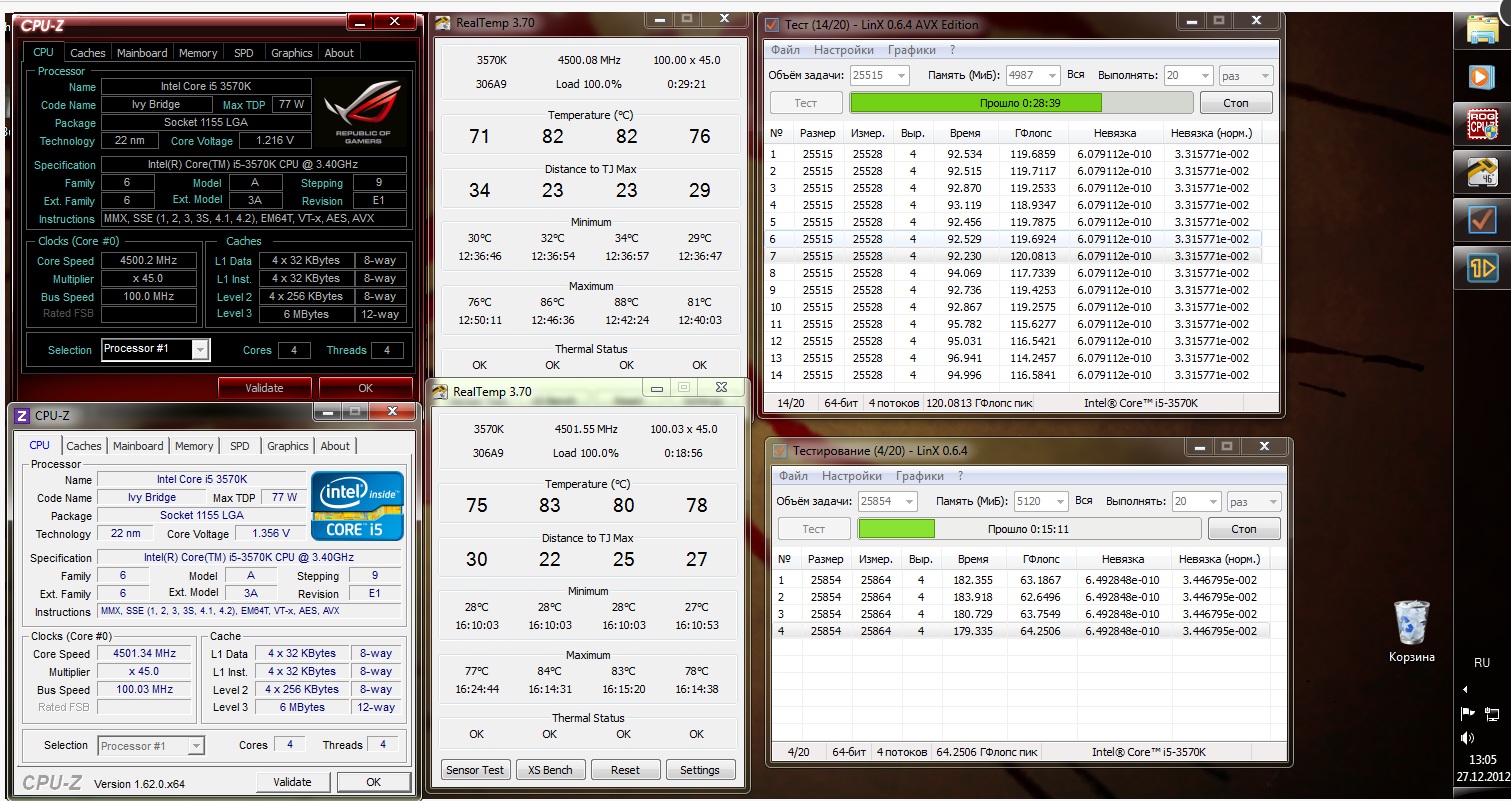Open Файл menu in LinX AVX Edition
Screen dimensions: 1511x801
point(784,50)
